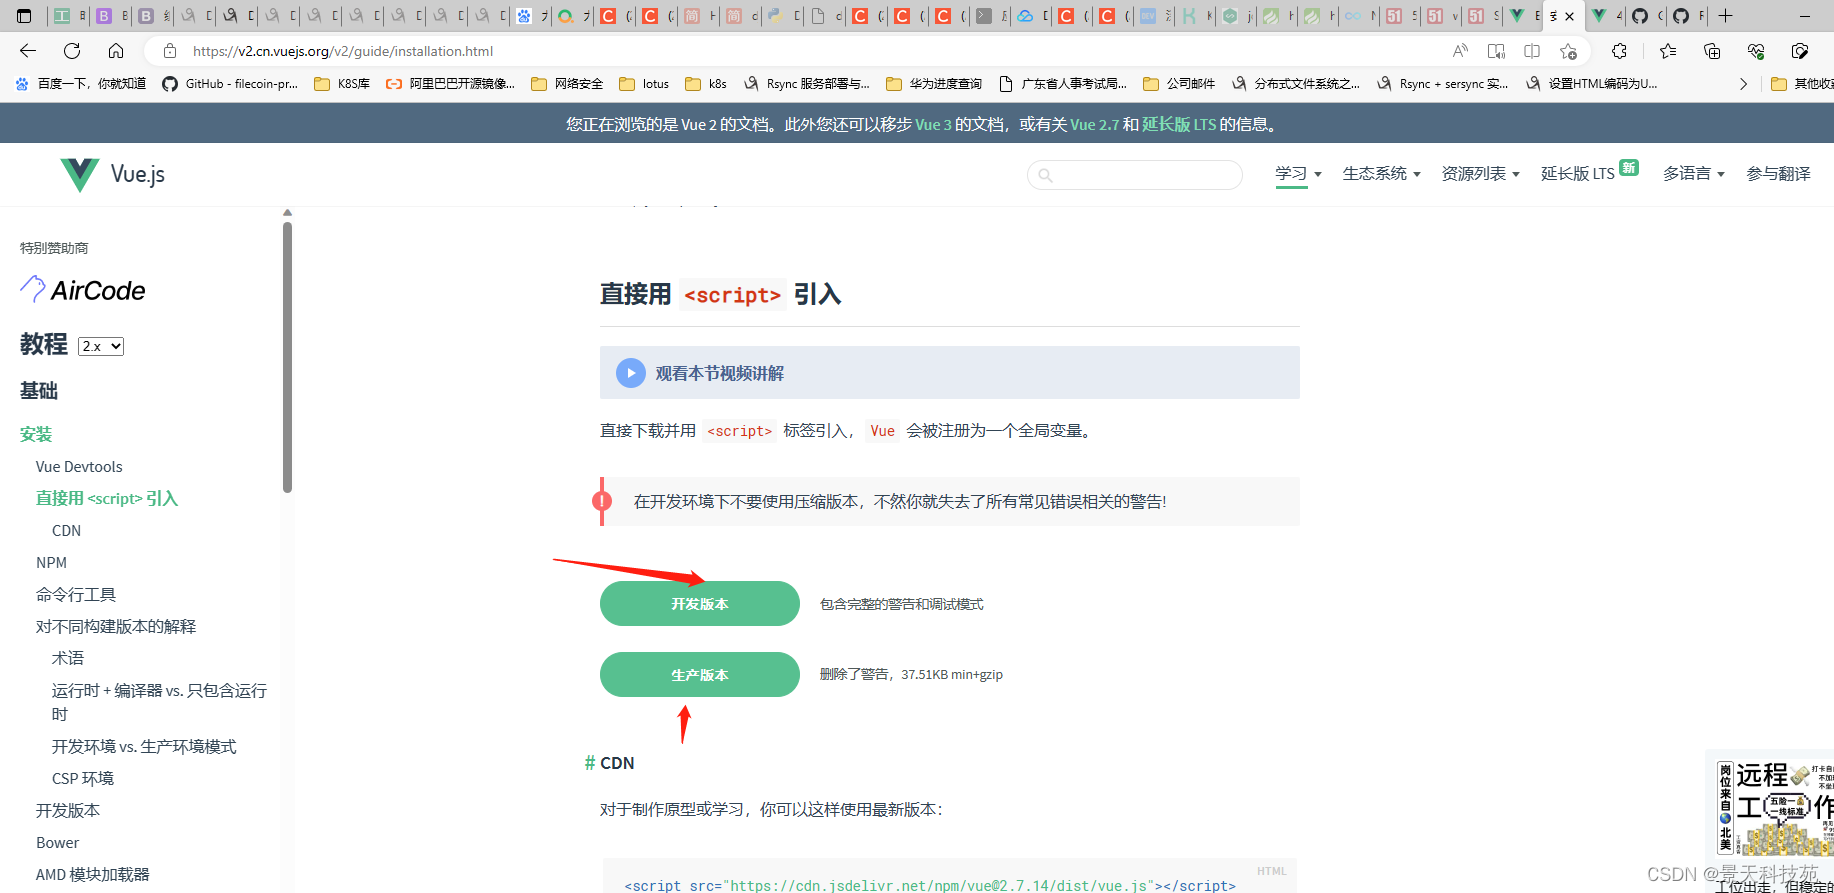Open the K8S库 bookmark folder
This screenshot has height=893, width=1834.
pos(342,84)
